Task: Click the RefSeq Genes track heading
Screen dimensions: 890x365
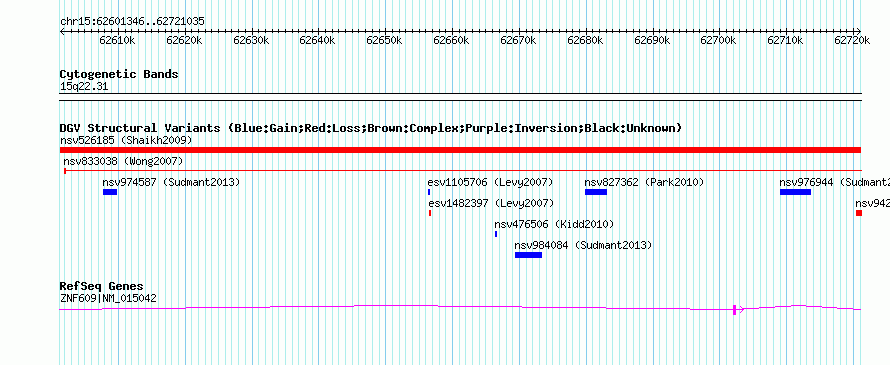Action: click(x=102, y=286)
